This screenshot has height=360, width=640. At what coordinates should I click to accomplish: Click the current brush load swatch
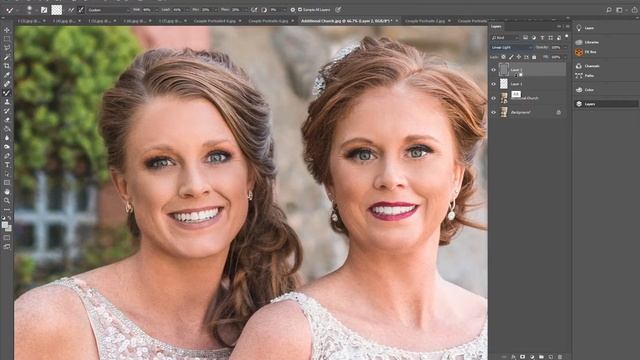[x=56, y=10]
